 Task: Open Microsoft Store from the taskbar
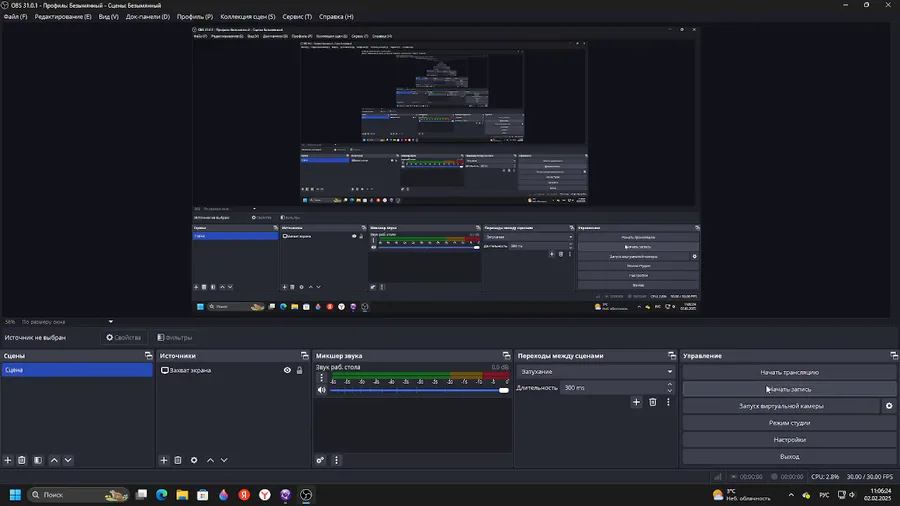tap(203, 495)
